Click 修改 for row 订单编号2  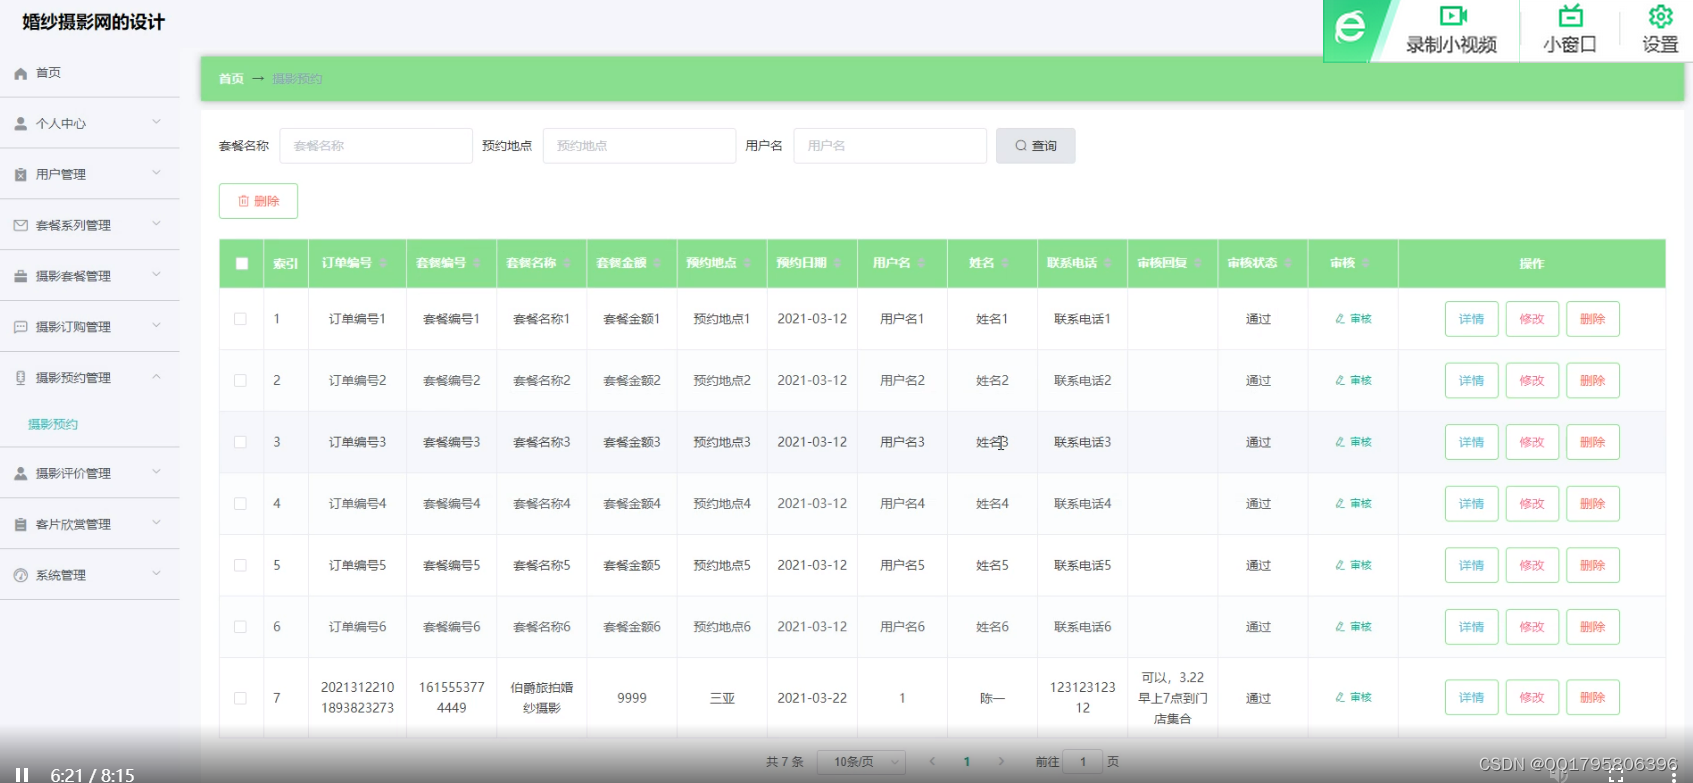point(1532,380)
